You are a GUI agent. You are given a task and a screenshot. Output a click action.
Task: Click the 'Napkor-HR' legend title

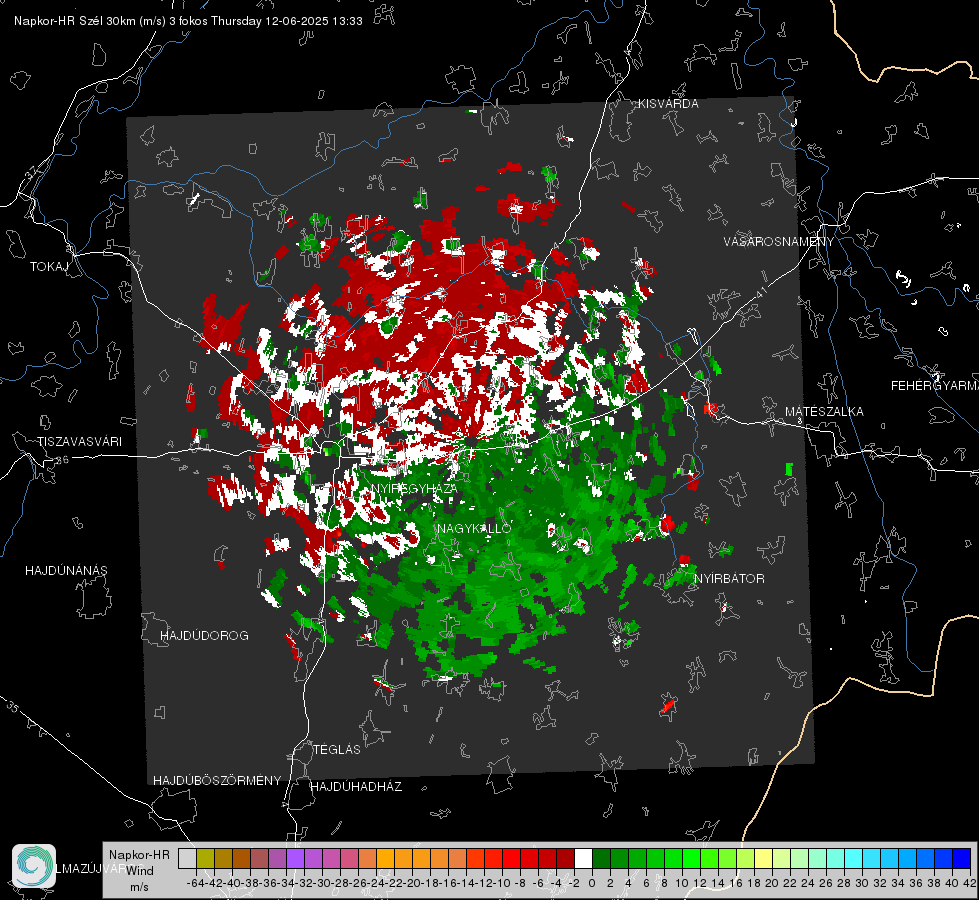pyautogui.click(x=139, y=854)
